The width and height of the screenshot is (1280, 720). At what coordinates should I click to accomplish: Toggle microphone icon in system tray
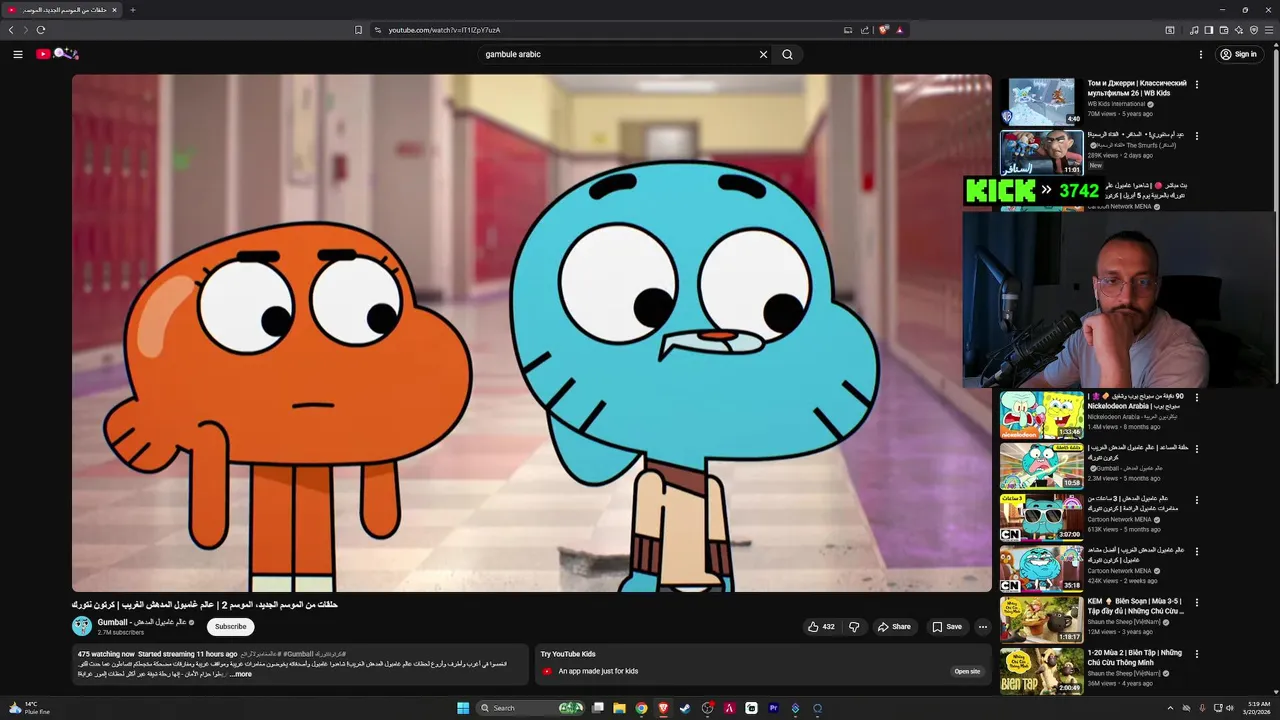point(1202,708)
